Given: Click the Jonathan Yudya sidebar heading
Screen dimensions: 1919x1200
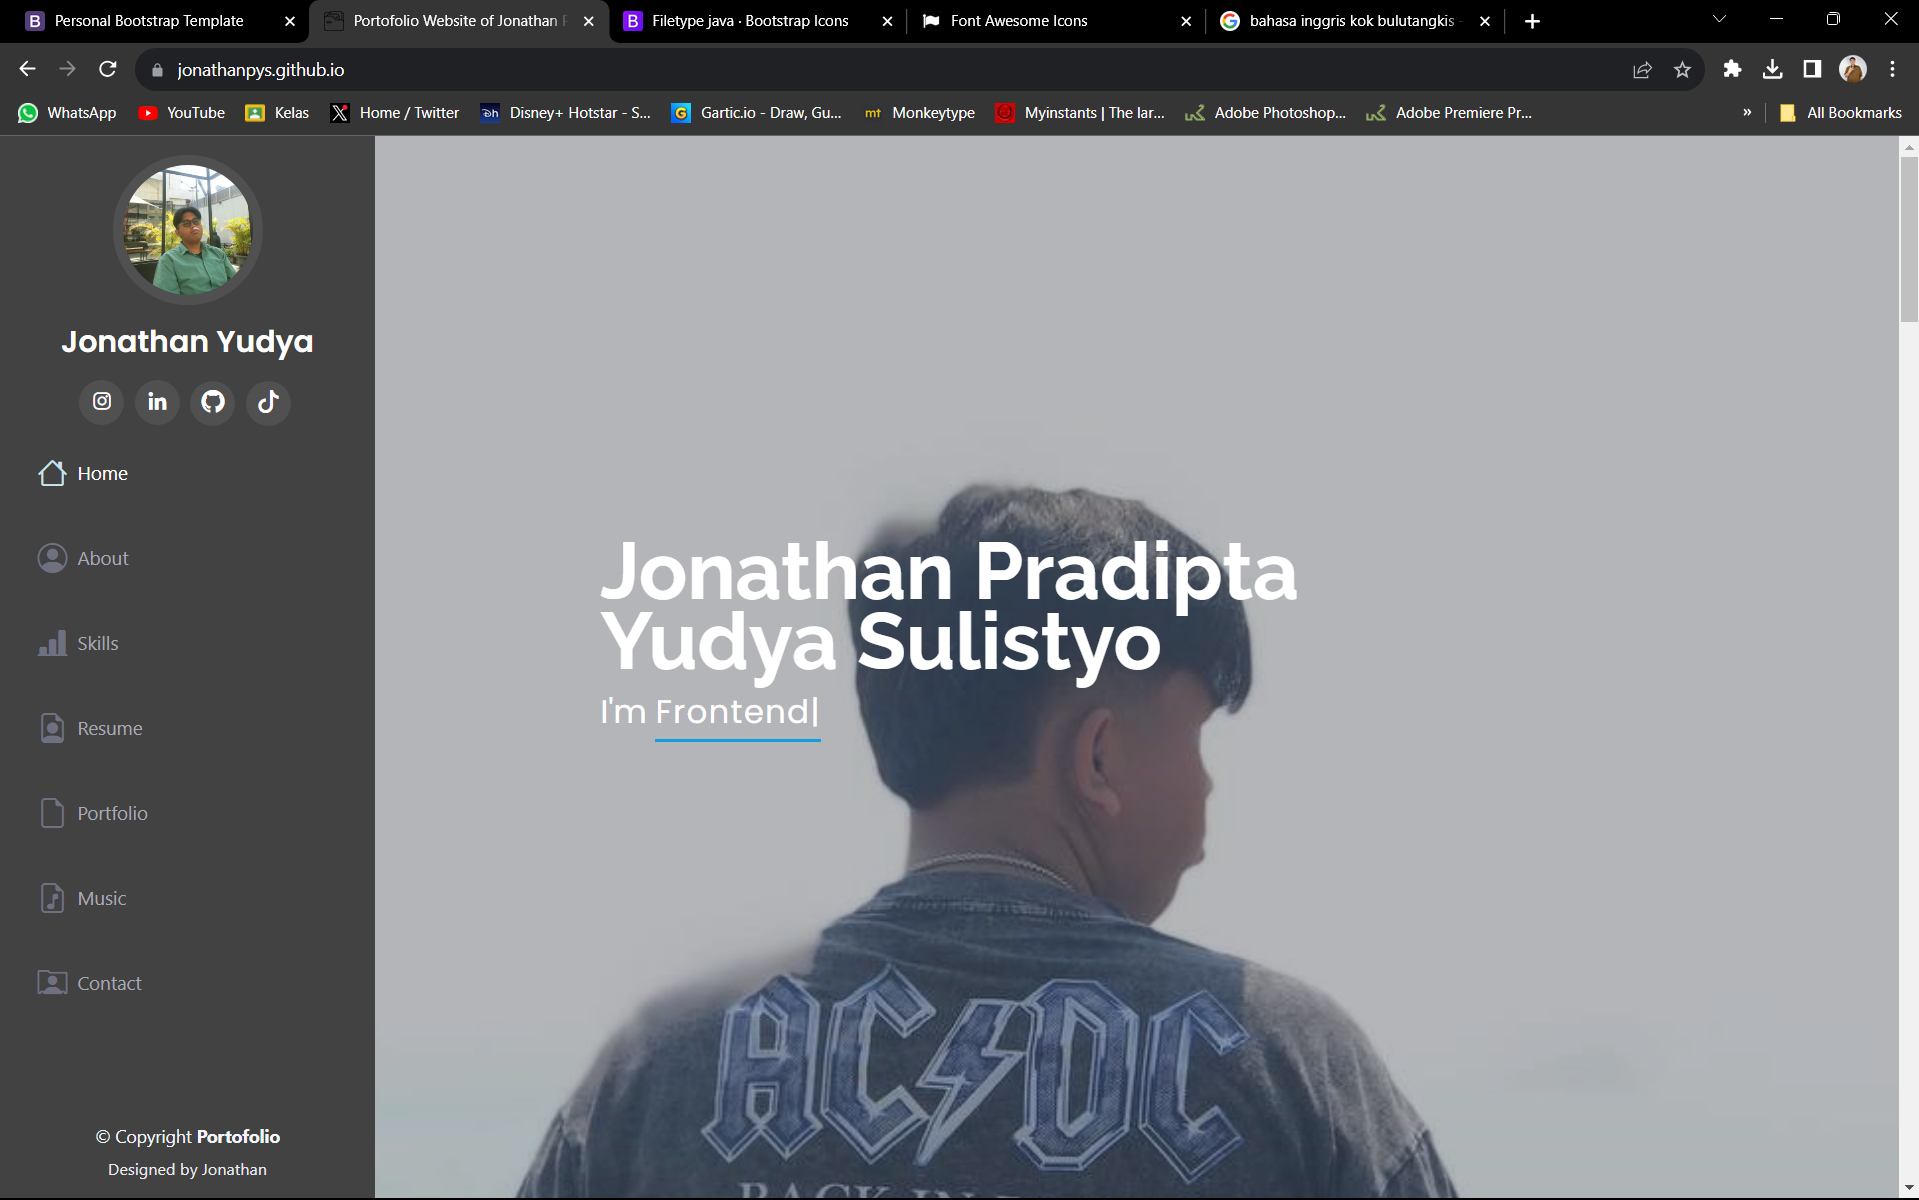Looking at the screenshot, I should point(187,342).
